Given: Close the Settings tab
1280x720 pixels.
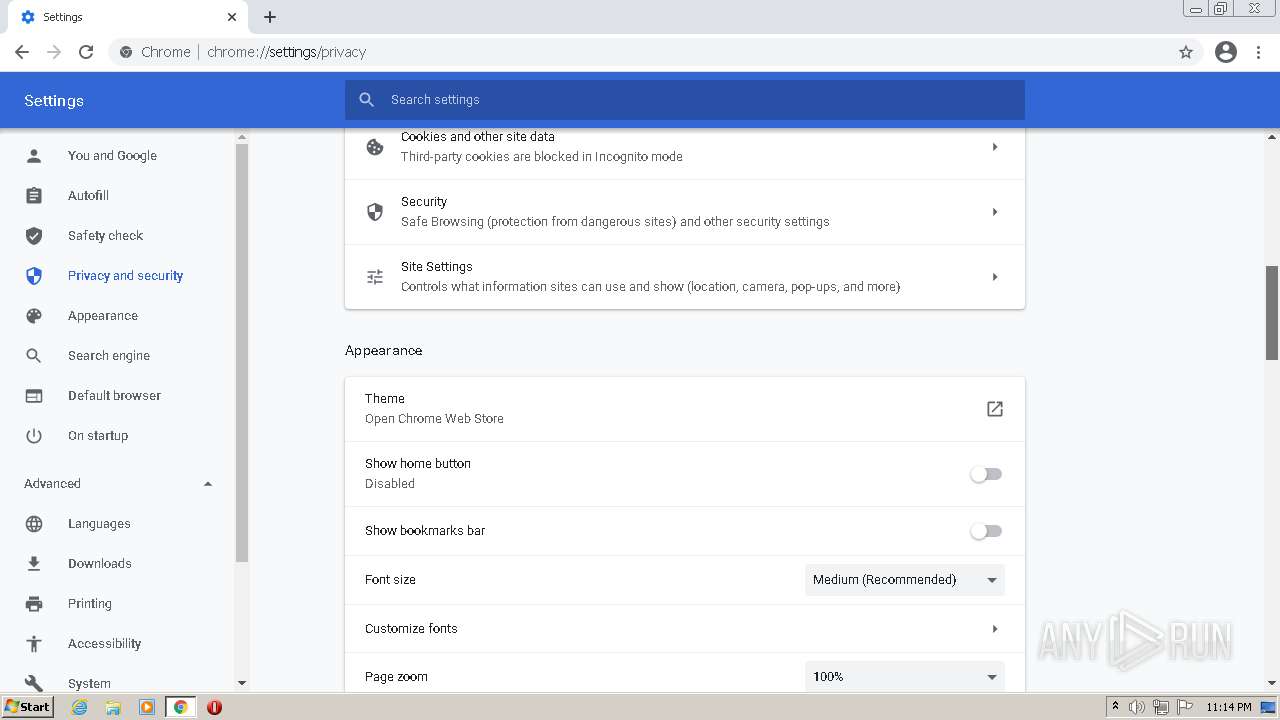Looking at the screenshot, I should coord(232,17).
